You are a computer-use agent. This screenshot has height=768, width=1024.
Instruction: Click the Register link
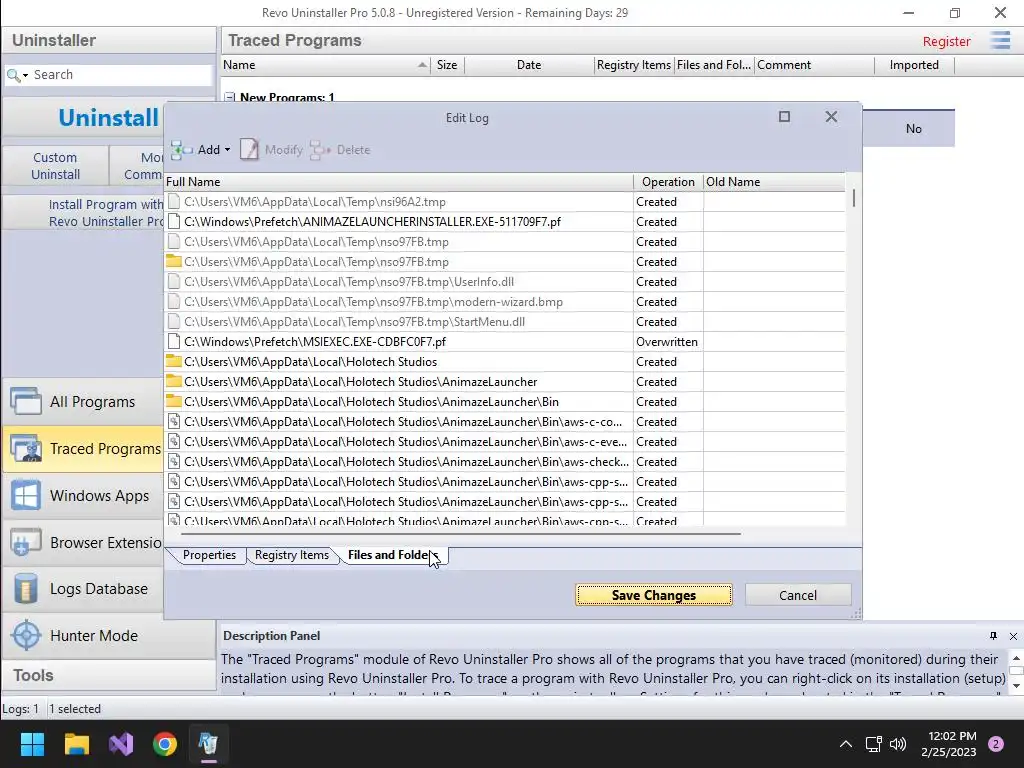point(946,41)
